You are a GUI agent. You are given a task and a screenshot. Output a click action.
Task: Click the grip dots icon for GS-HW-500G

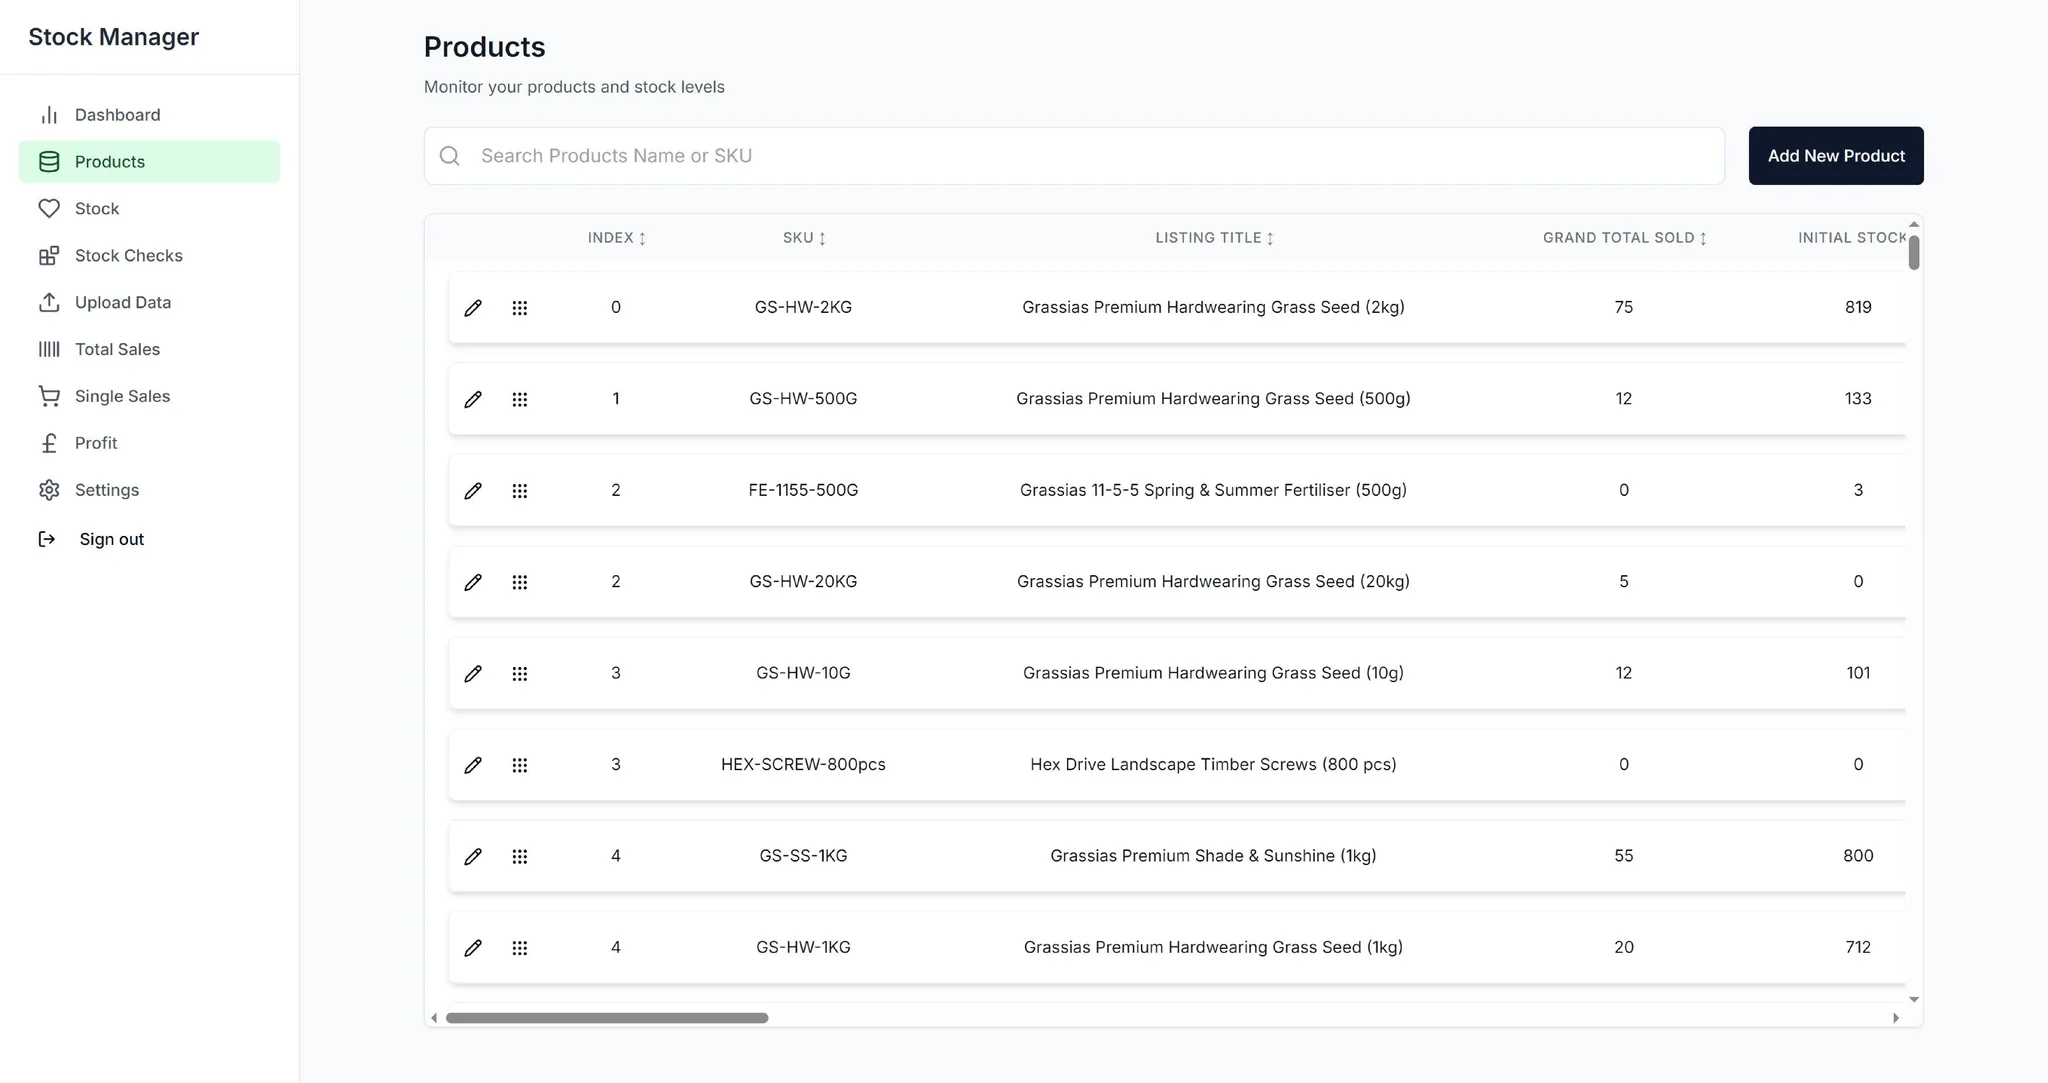point(520,399)
